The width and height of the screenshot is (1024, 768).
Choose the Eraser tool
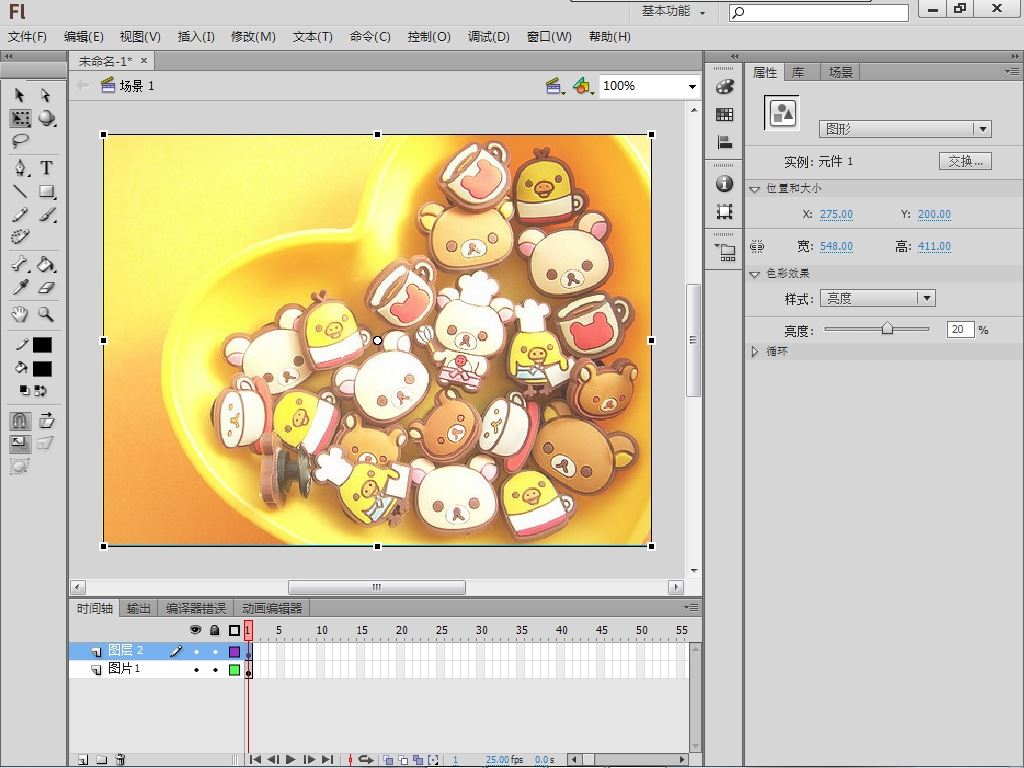46,288
